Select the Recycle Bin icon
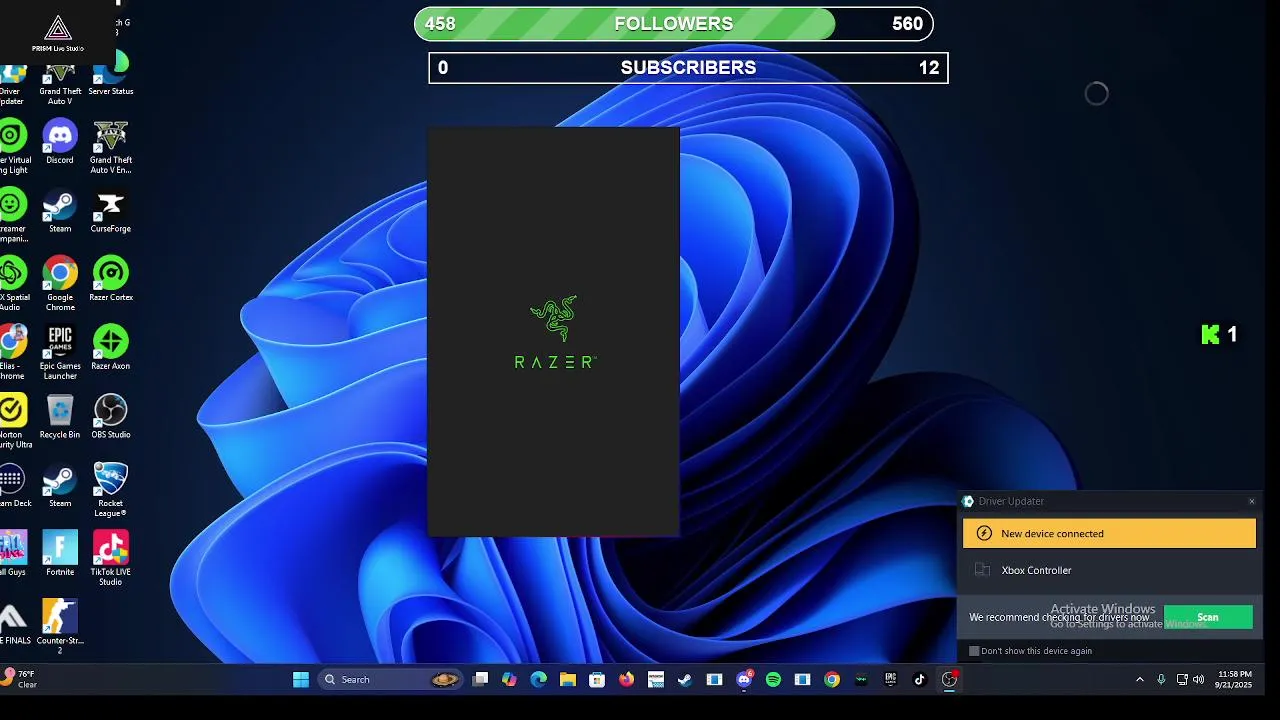The height and width of the screenshot is (720, 1280). pyautogui.click(x=60, y=417)
